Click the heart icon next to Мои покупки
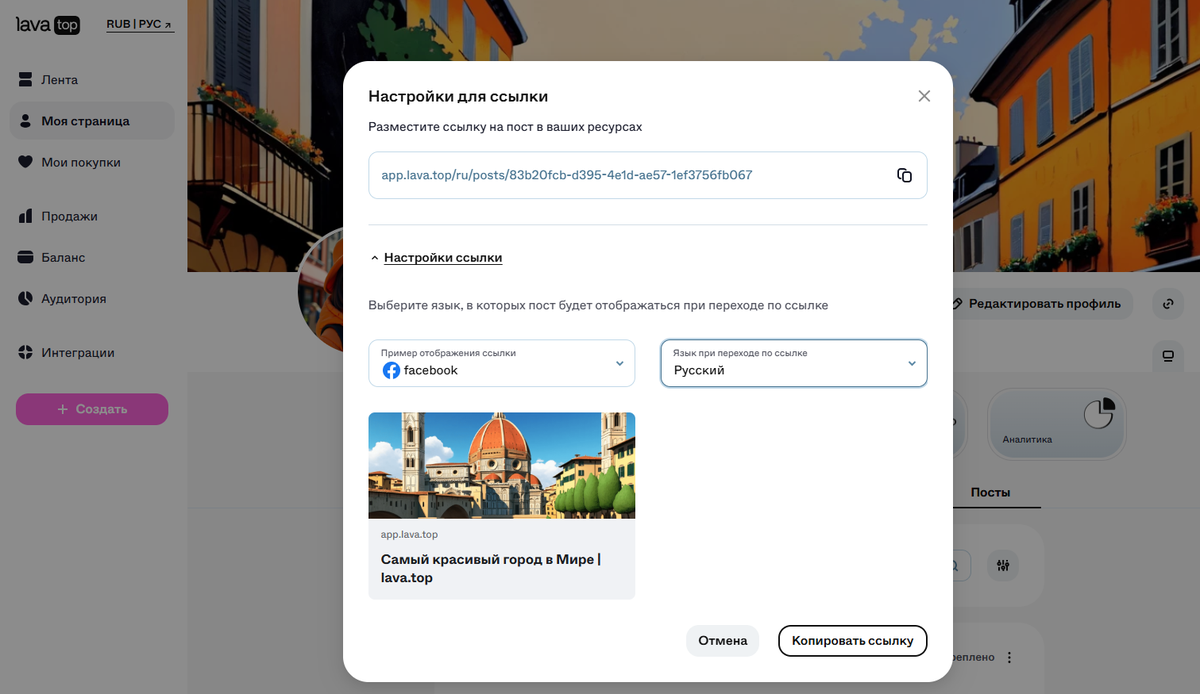Viewport: 1200px width, 694px height. [25, 162]
